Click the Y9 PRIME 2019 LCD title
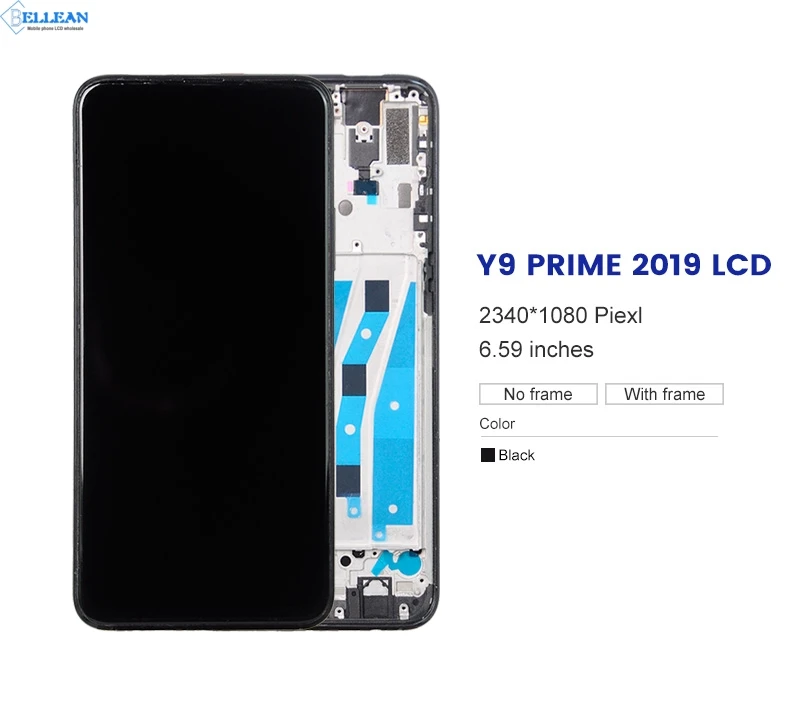The width and height of the screenshot is (800, 714). 624,264
